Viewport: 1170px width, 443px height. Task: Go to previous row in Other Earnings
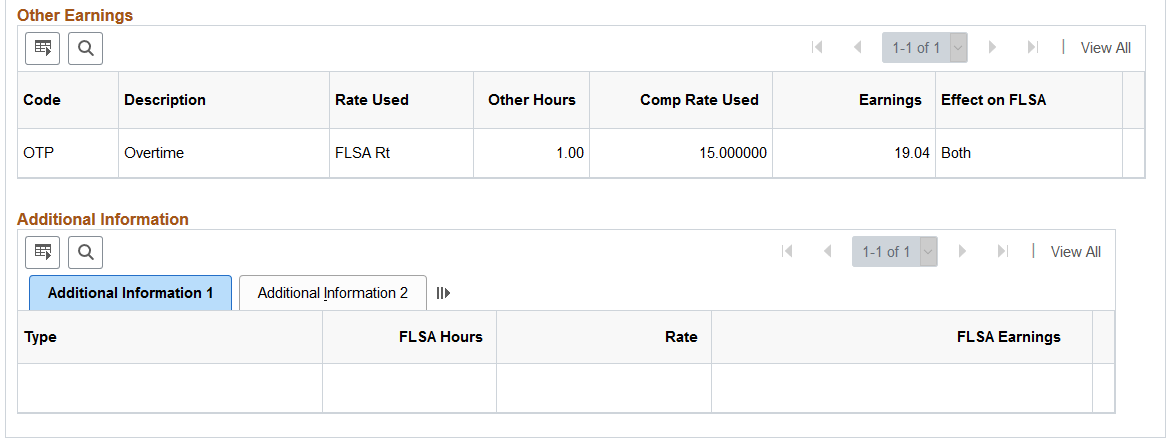[x=857, y=48]
